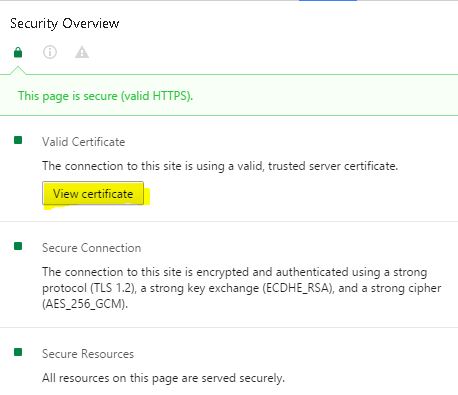Viewport: 458px width, 395px height.
Task: Open the View certificate button
Action: (93, 193)
